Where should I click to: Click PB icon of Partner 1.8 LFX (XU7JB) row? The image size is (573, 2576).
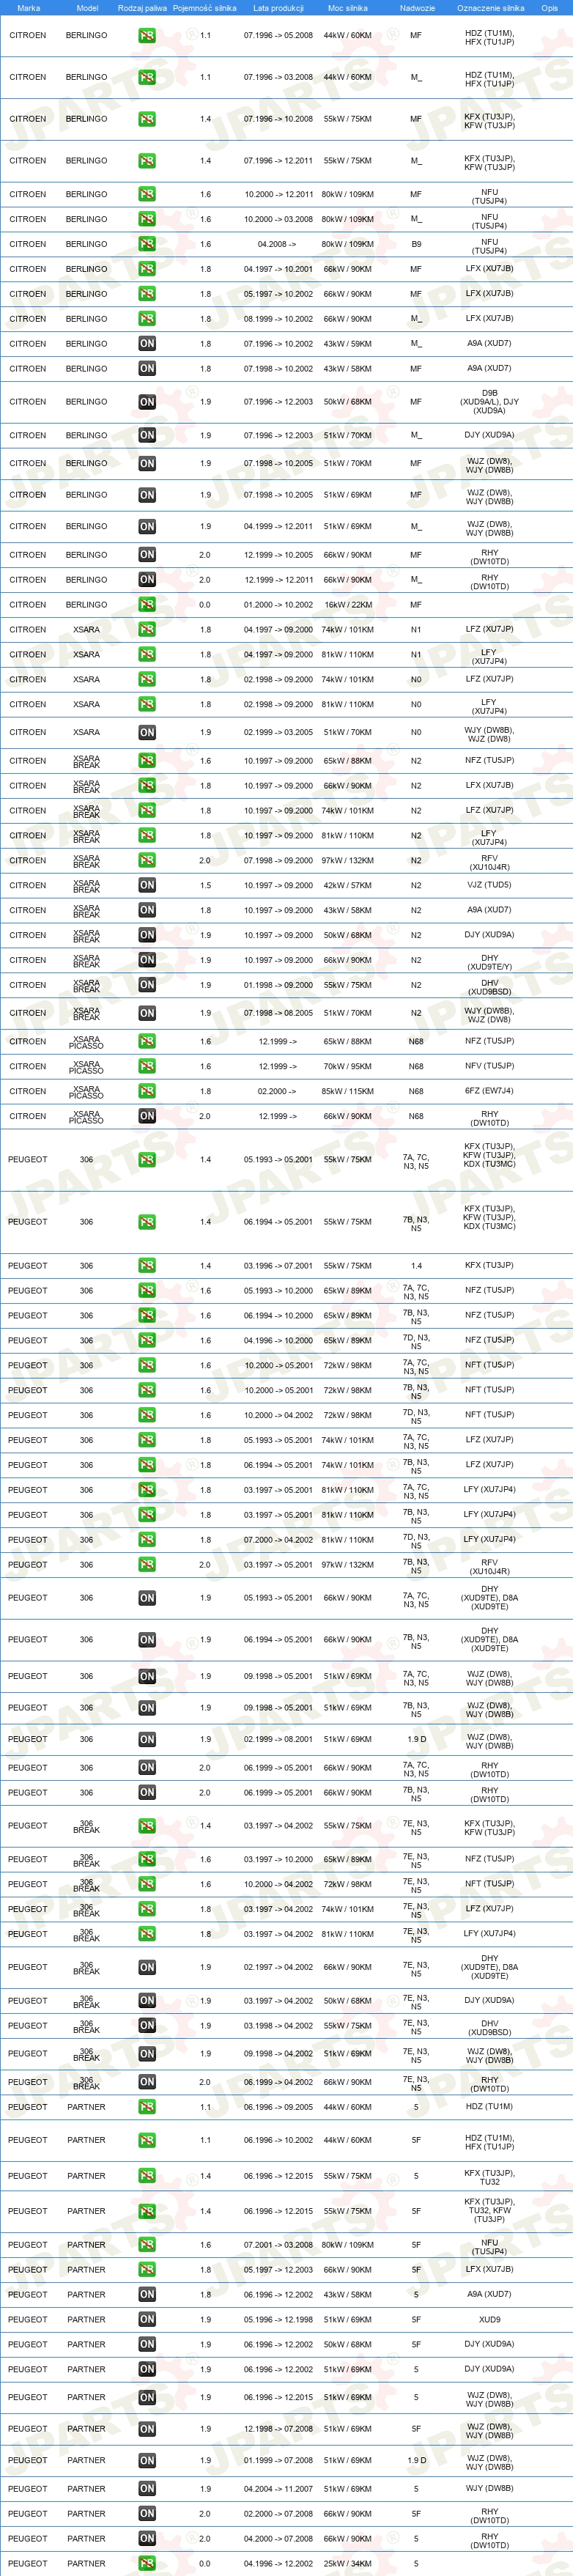point(147,2270)
